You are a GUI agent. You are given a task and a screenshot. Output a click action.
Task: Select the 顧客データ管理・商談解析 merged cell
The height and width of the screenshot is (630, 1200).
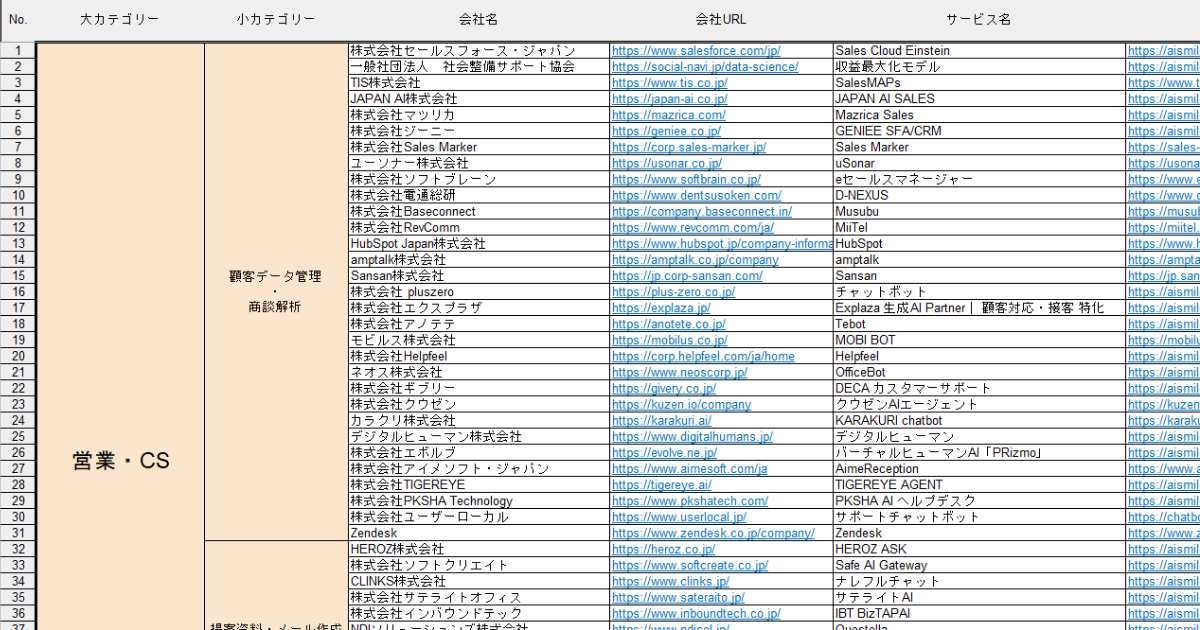tap(276, 291)
